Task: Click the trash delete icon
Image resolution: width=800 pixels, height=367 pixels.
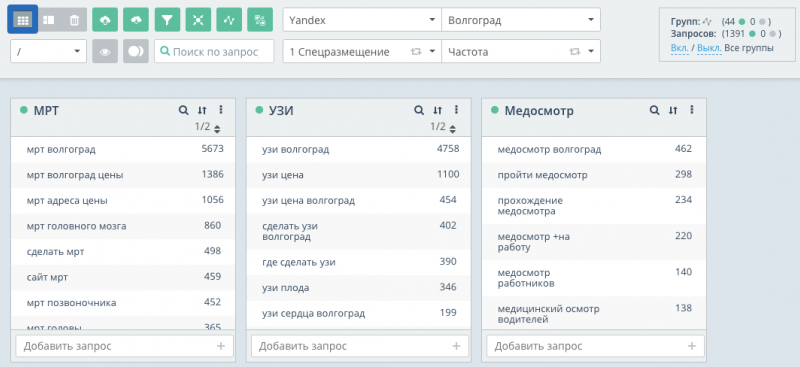Action: coord(74,20)
